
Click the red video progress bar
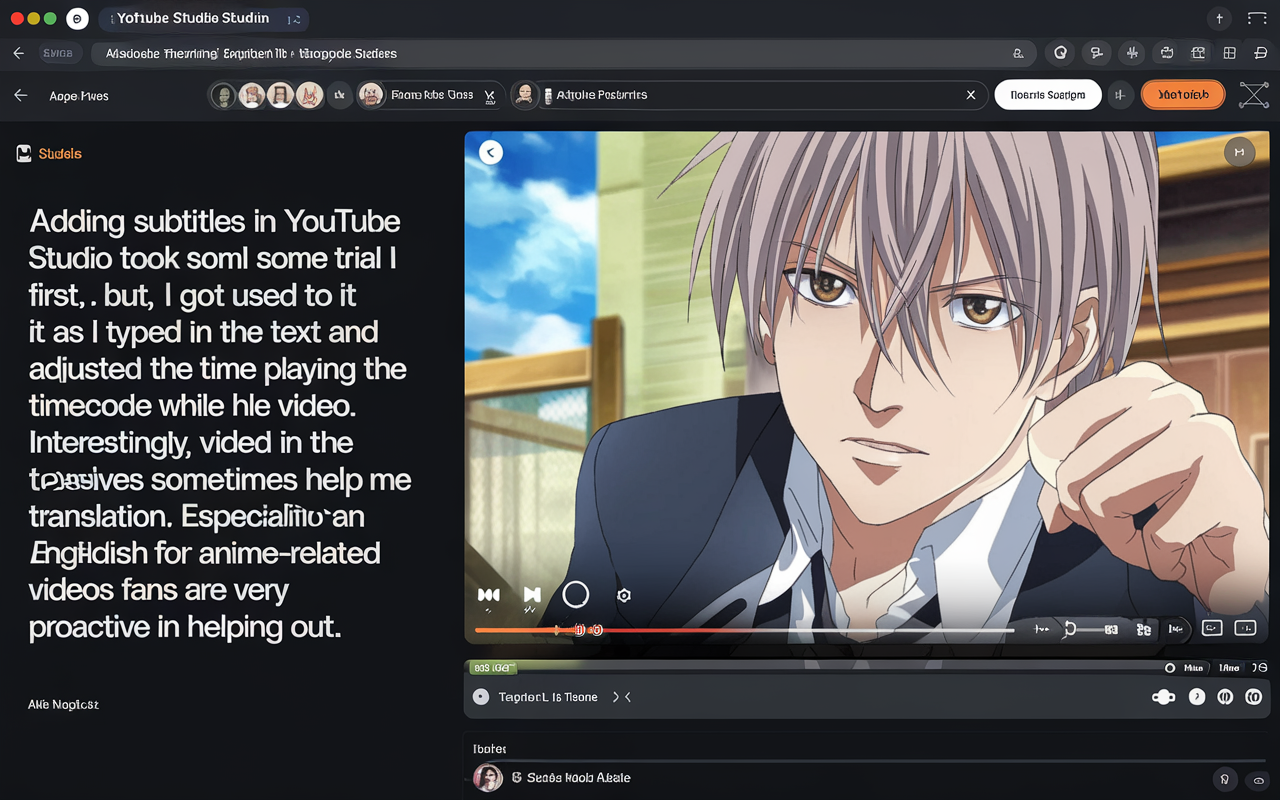pos(744,630)
